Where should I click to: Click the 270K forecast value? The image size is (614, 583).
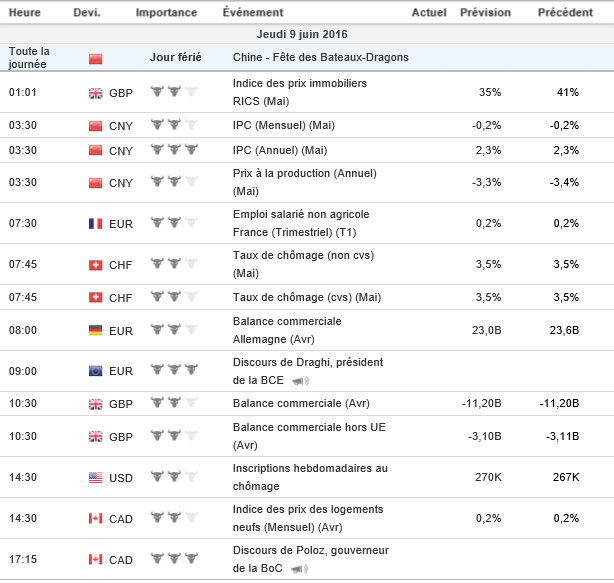[x=488, y=477]
